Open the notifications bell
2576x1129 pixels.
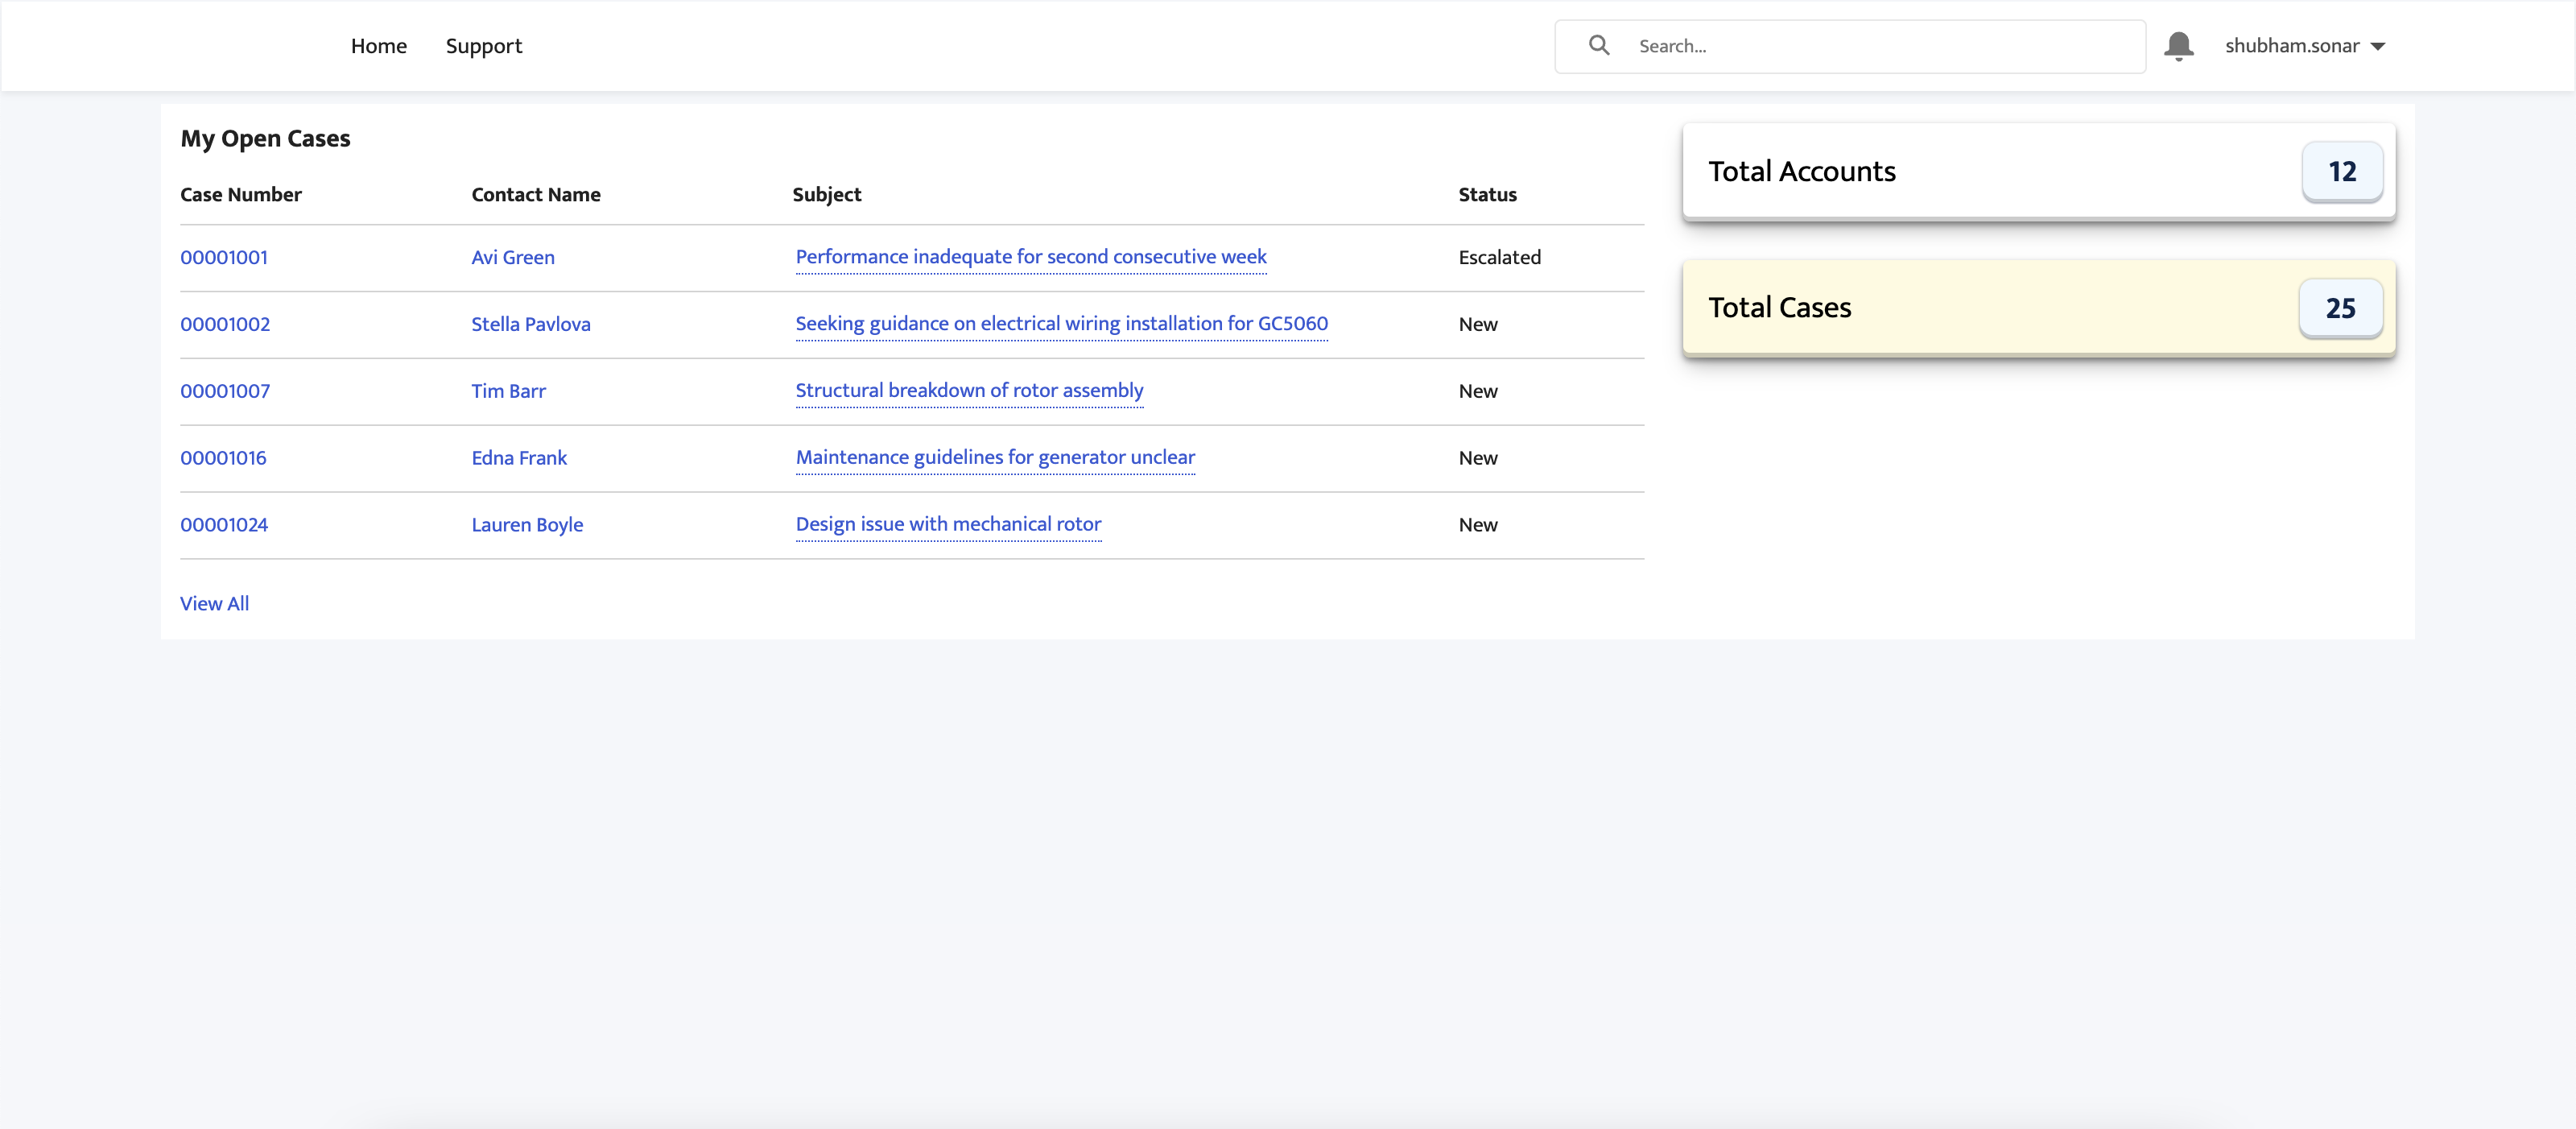click(2179, 46)
